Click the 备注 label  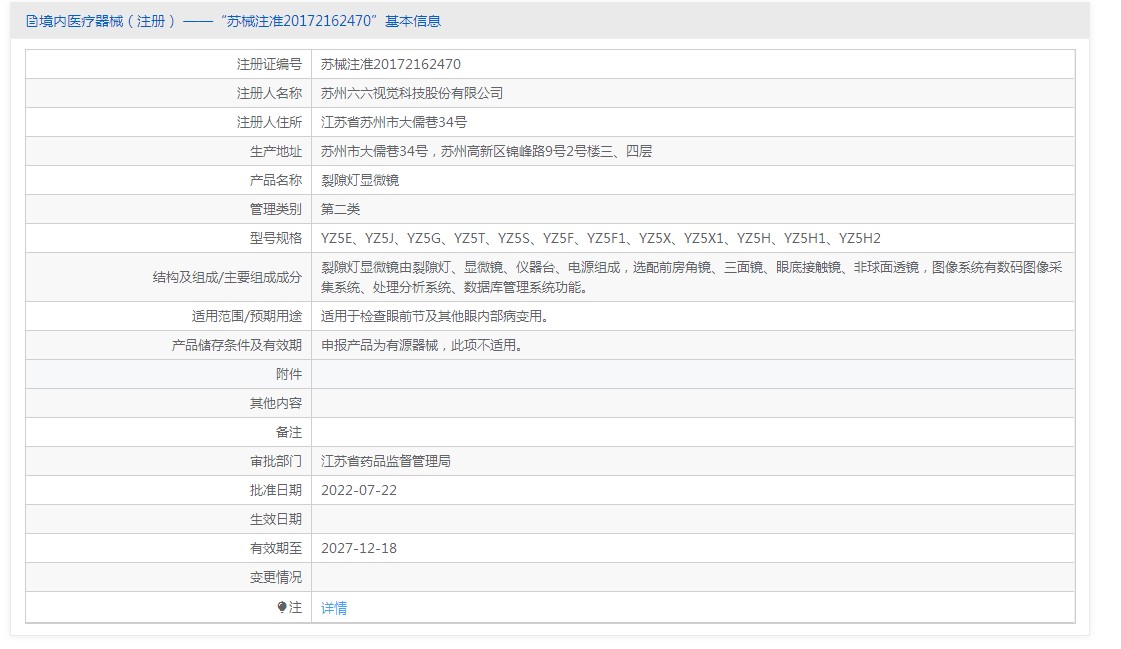pos(289,432)
